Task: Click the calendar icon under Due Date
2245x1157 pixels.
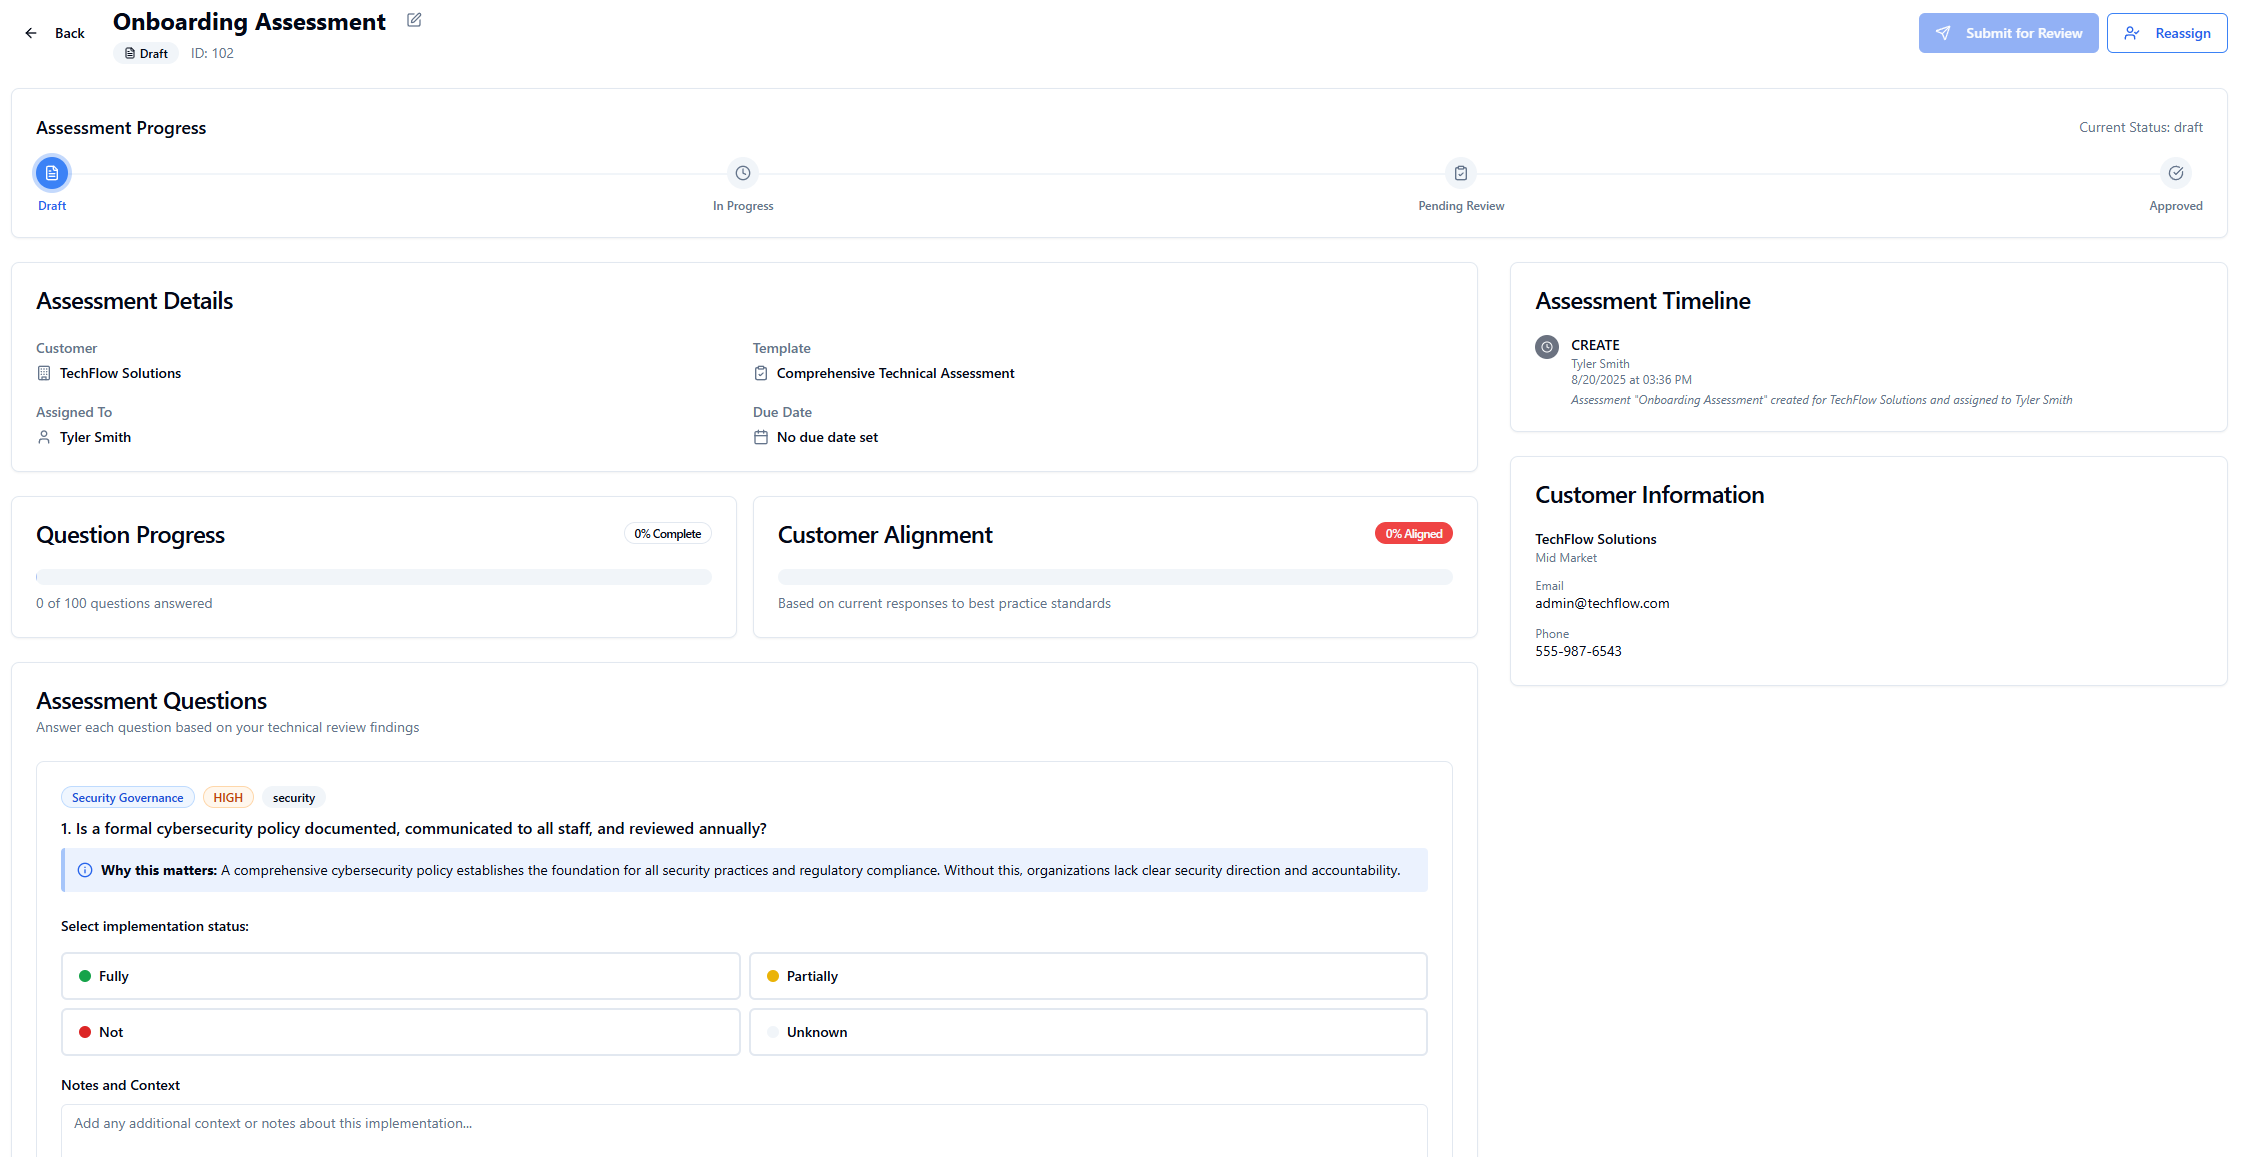Action: (x=760, y=437)
